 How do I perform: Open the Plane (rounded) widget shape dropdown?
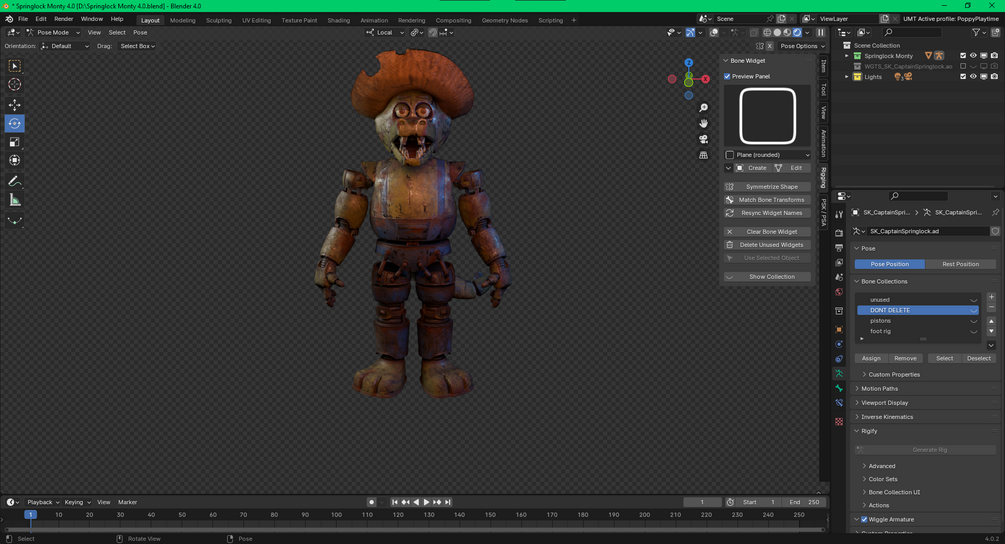point(768,155)
